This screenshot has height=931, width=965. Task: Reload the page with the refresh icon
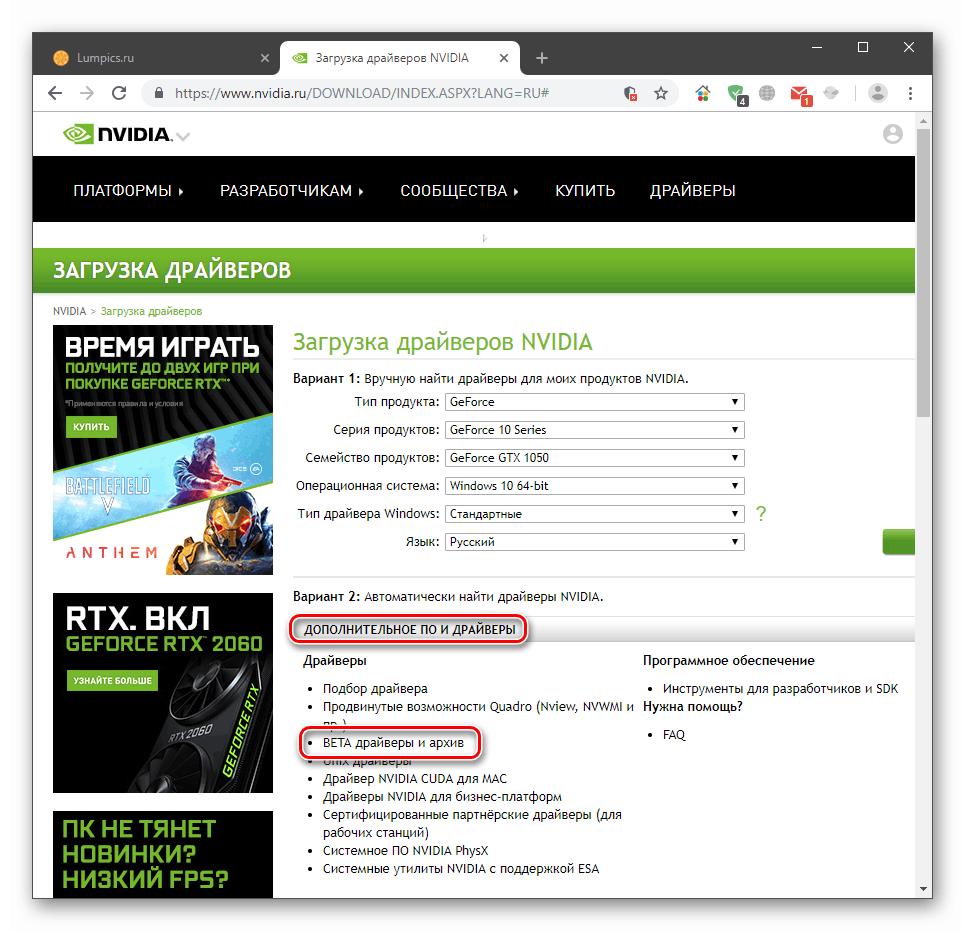pos(119,92)
